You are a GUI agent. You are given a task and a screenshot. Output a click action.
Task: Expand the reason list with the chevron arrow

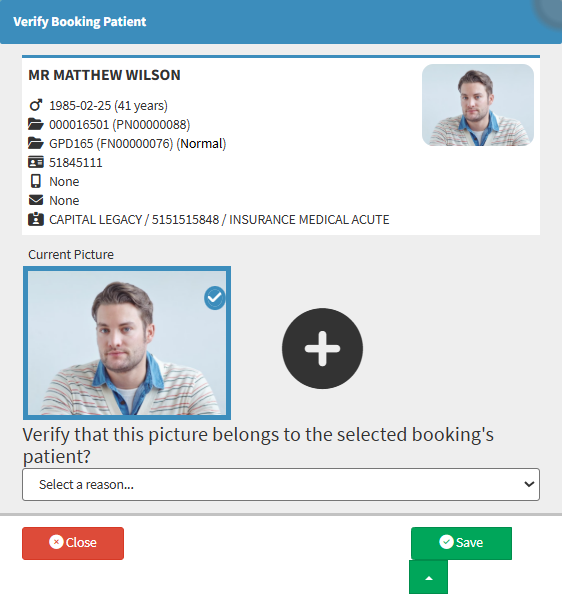tap(529, 484)
